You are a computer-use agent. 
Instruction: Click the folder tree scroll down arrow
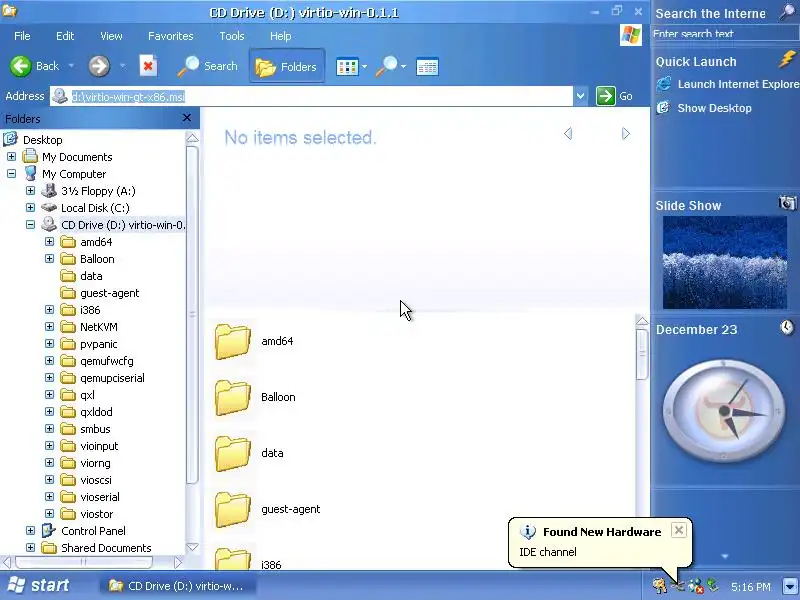192,547
